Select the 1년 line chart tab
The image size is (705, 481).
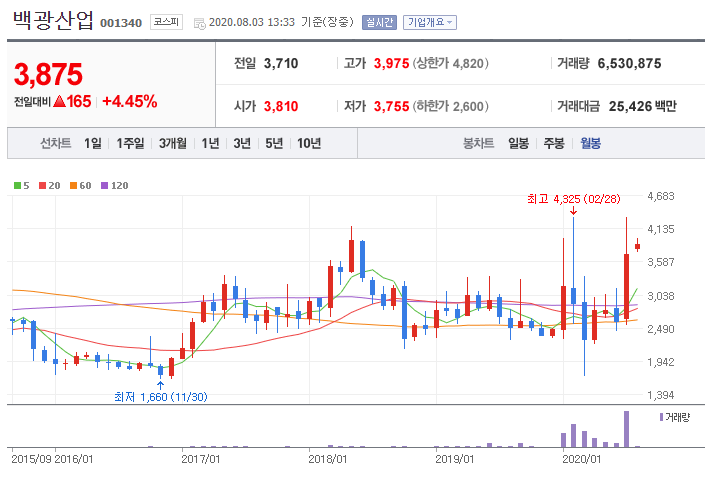(x=210, y=143)
